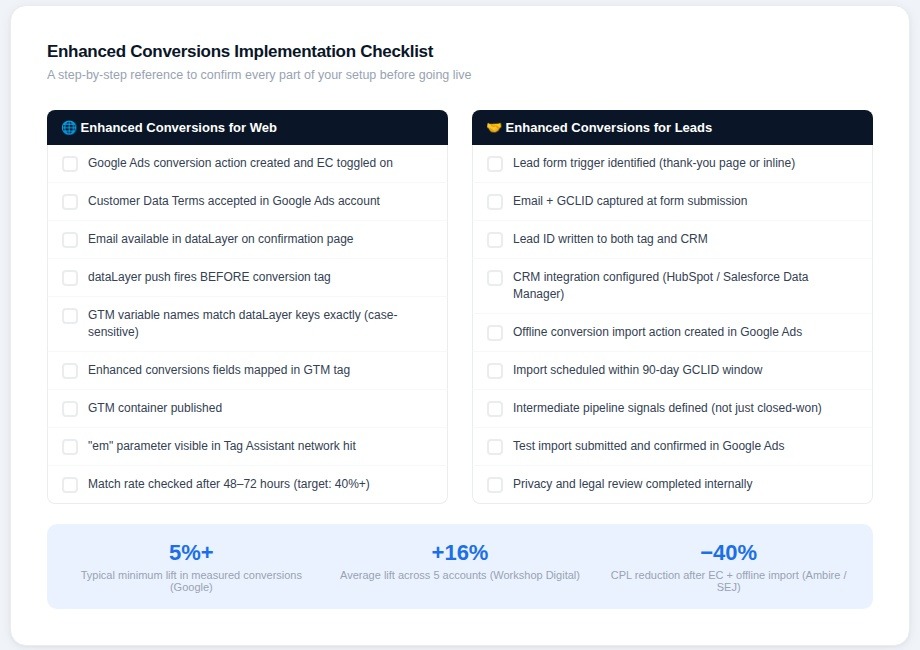The height and width of the screenshot is (650, 920).
Task: Check the "em" parameter visible checkbox
Action: click(x=70, y=447)
